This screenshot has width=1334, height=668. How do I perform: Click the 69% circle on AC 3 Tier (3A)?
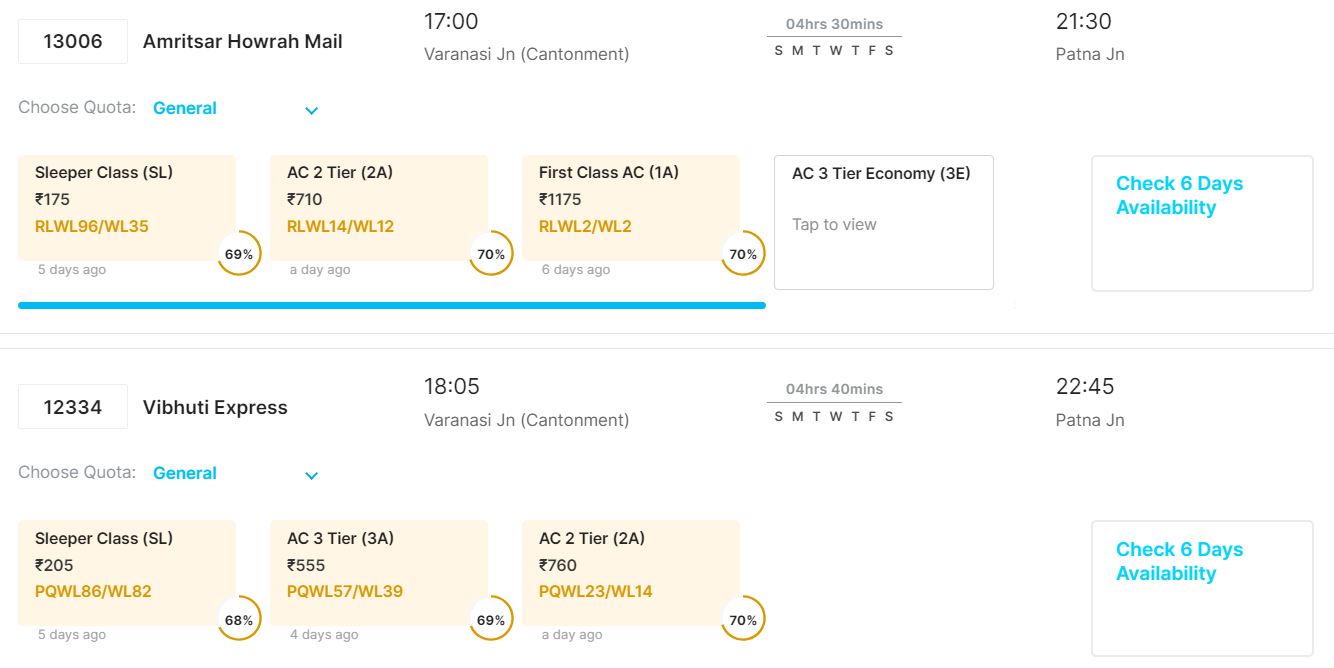491,620
